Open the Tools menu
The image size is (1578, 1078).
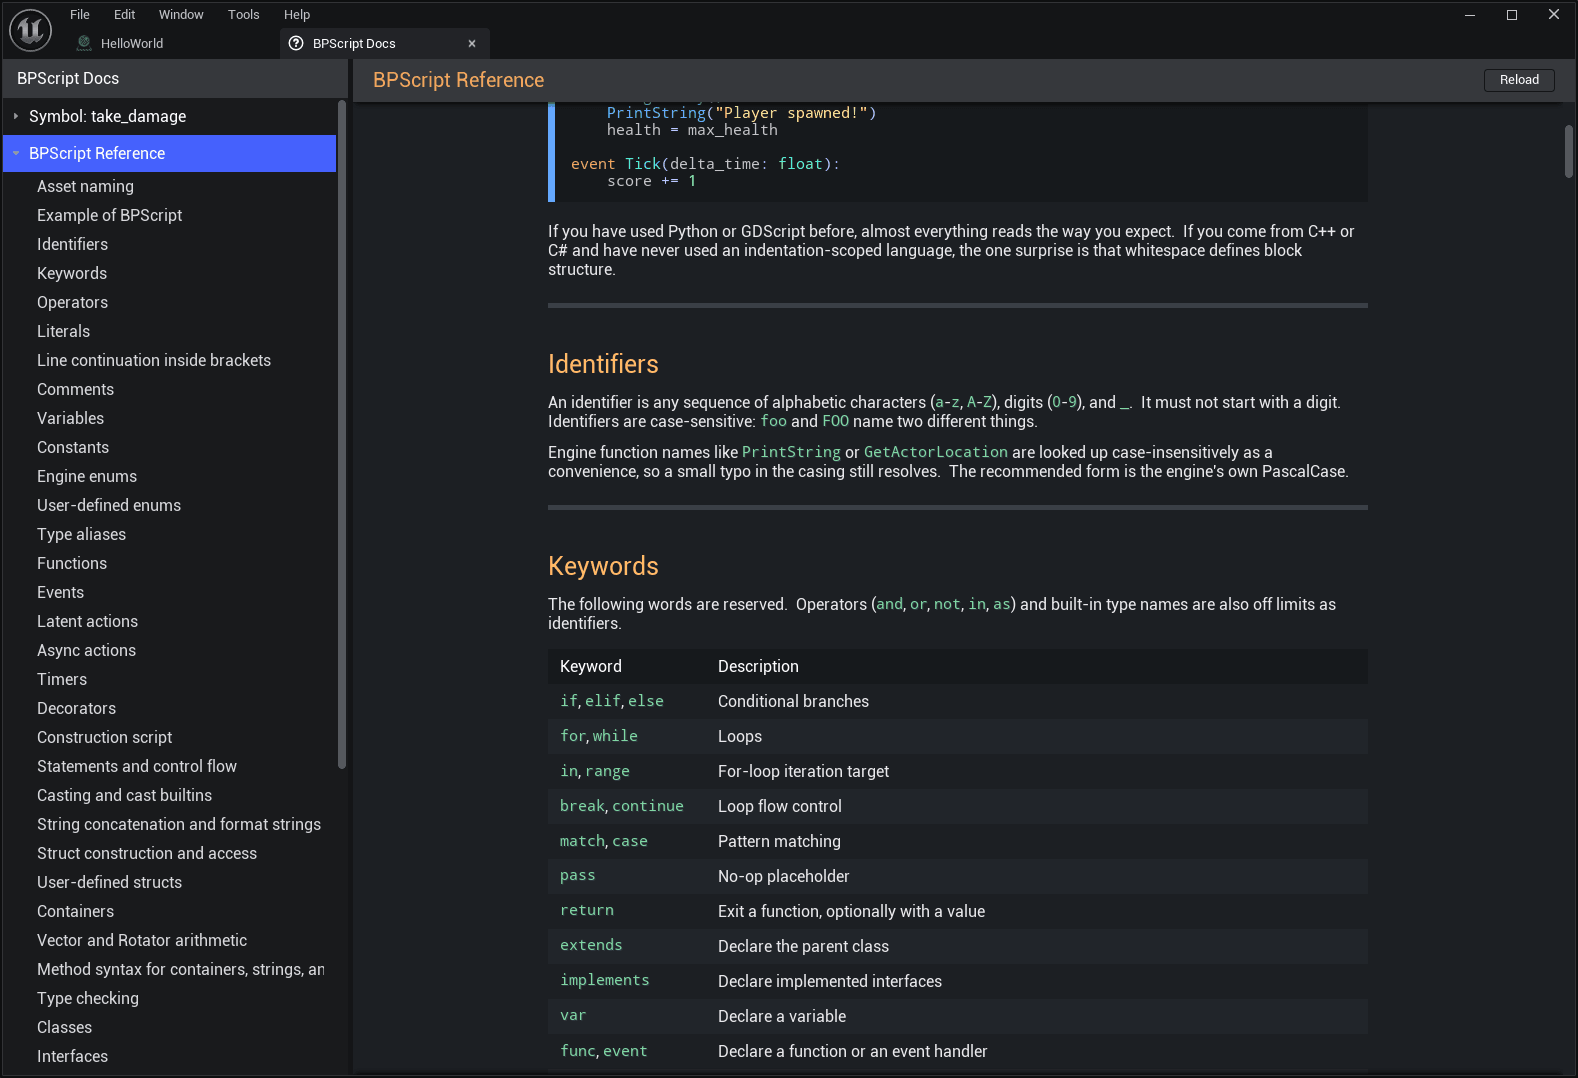pyautogui.click(x=243, y=14)
